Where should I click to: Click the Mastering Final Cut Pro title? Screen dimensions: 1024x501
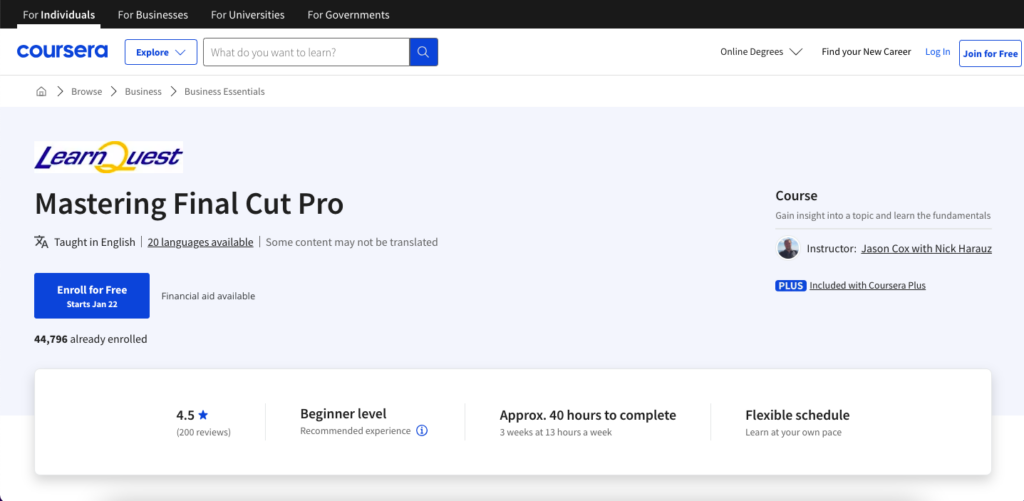(189, 204)
